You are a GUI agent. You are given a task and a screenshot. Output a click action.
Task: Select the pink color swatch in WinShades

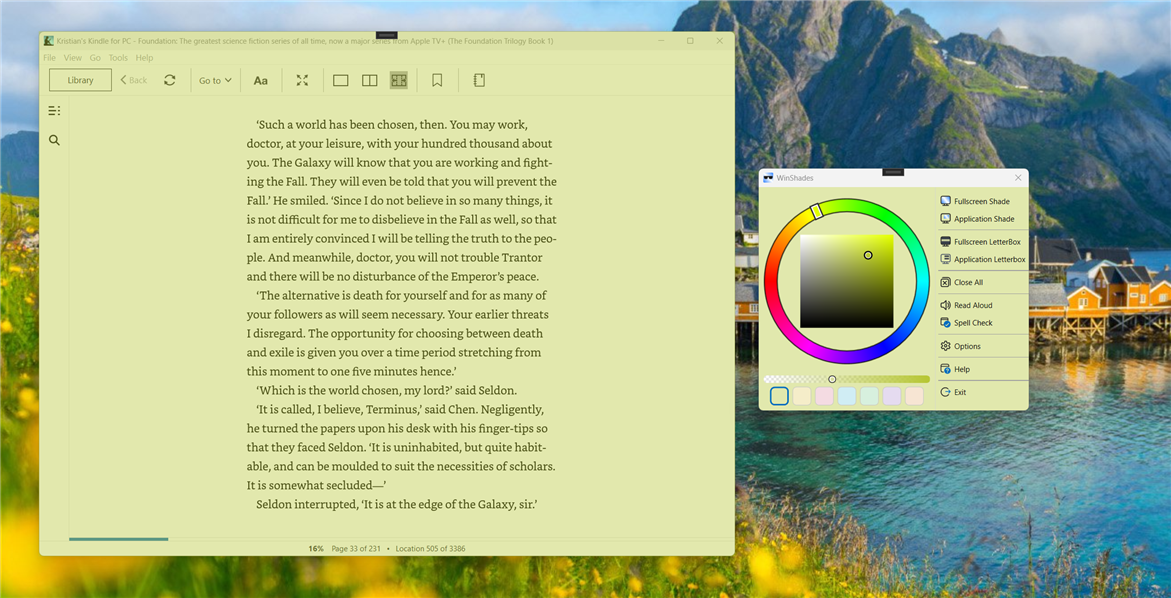click(824, 395)
